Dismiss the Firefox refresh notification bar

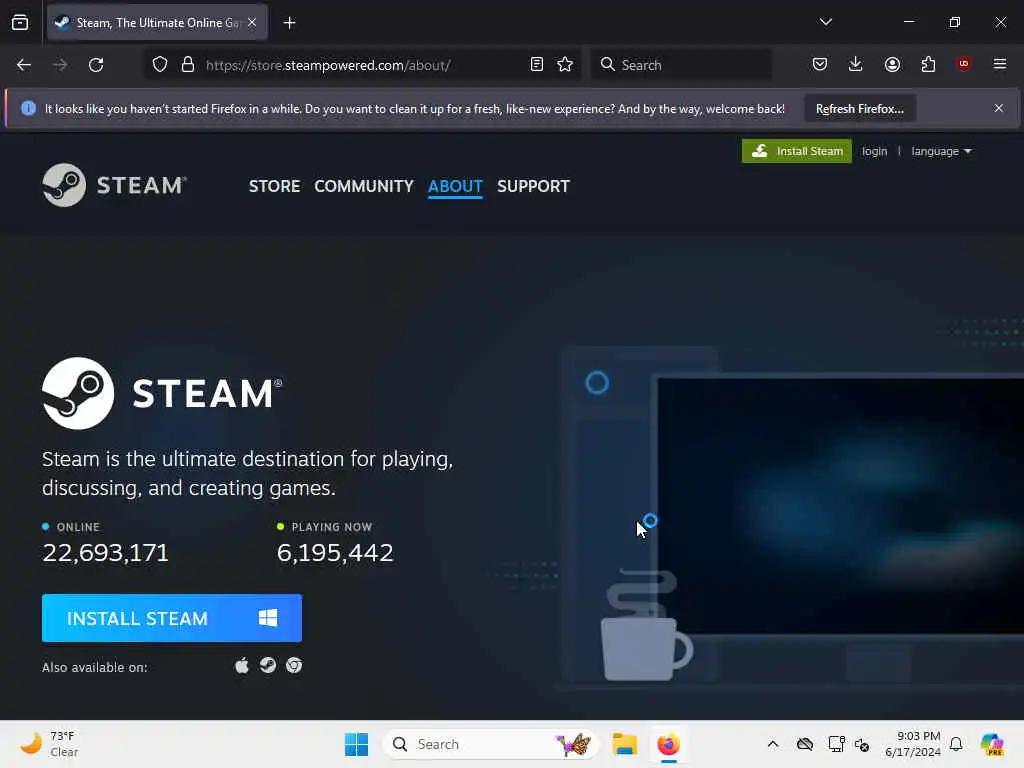point(999,108)
